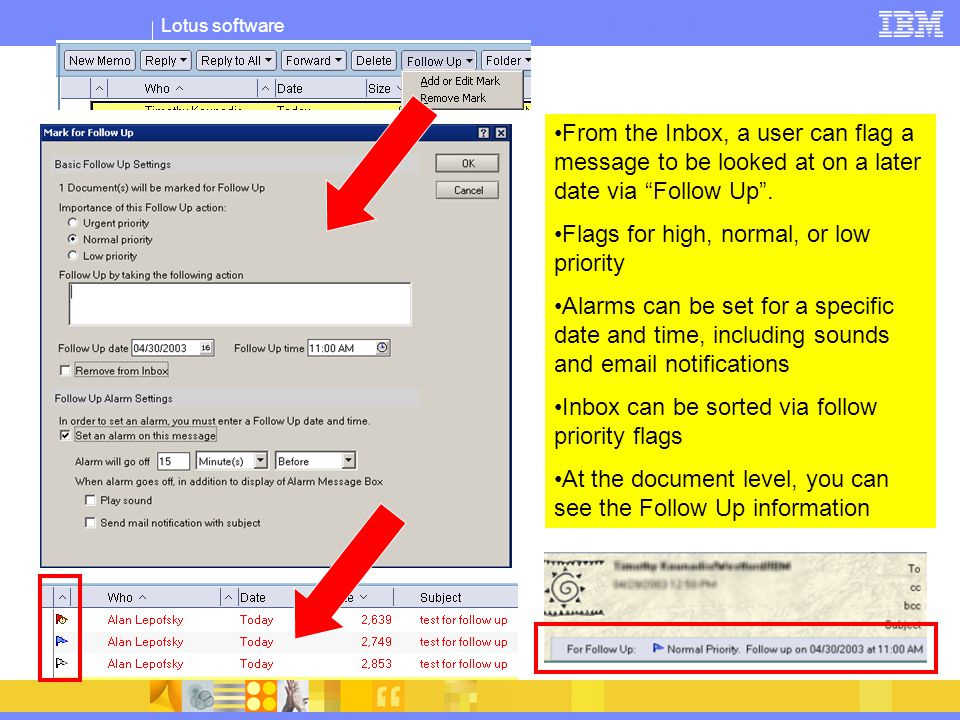The image size is (960, 720).
Task: Enable Send mail notification with subject
Action: [90, 522]
